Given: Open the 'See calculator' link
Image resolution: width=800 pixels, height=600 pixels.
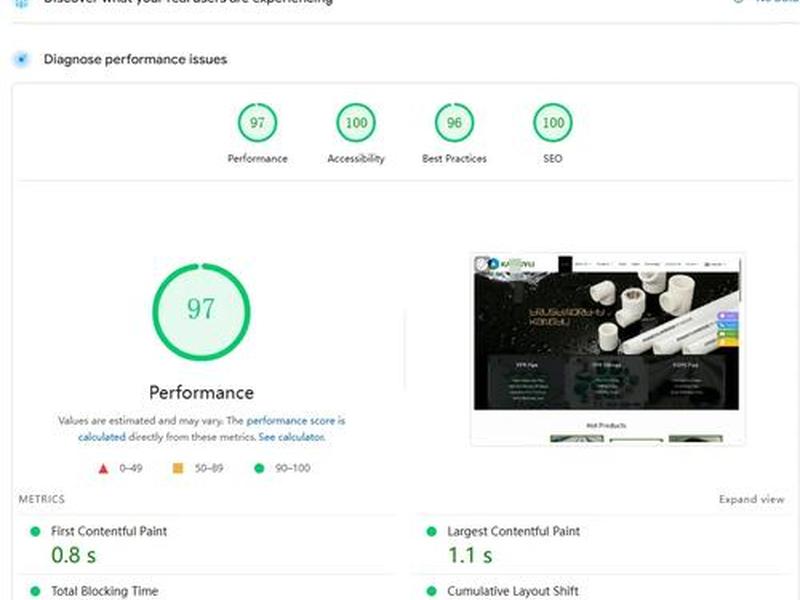Looking at the screenshot, I should click(x=291, y=437).
